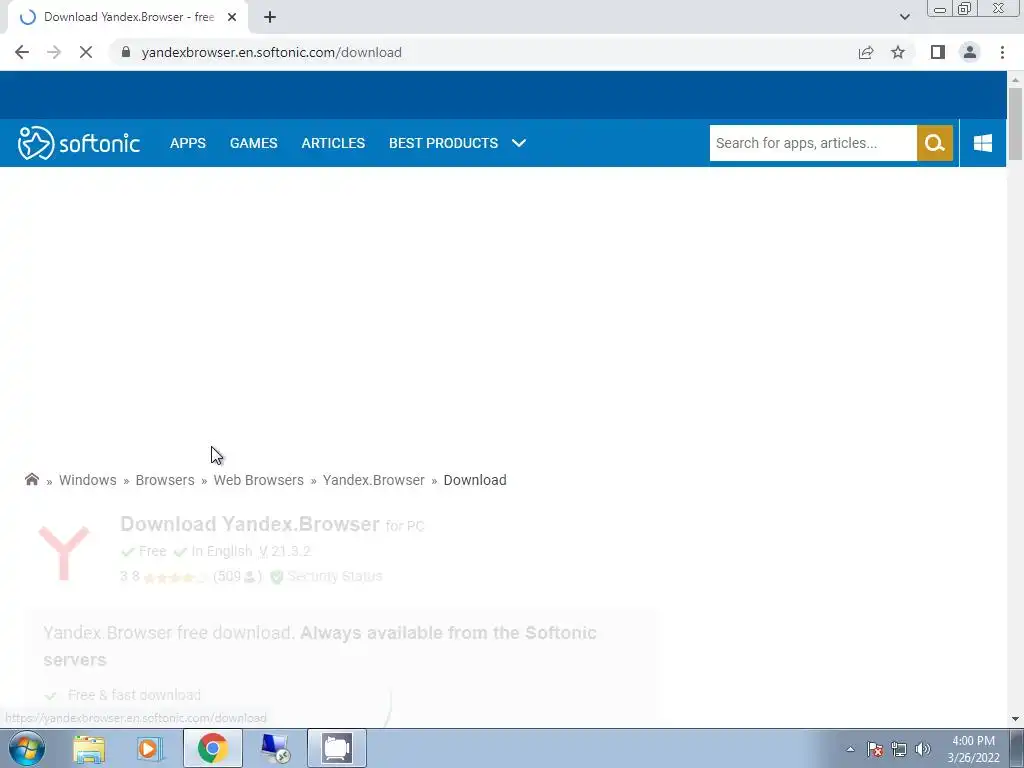Go back using the browser back arrow
The height and width of the screenshot is (768, 1024).
[22, 52]
